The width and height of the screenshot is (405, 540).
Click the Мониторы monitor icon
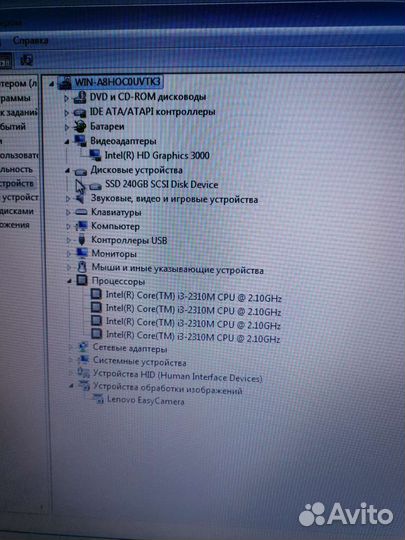(x=82, y=253)
